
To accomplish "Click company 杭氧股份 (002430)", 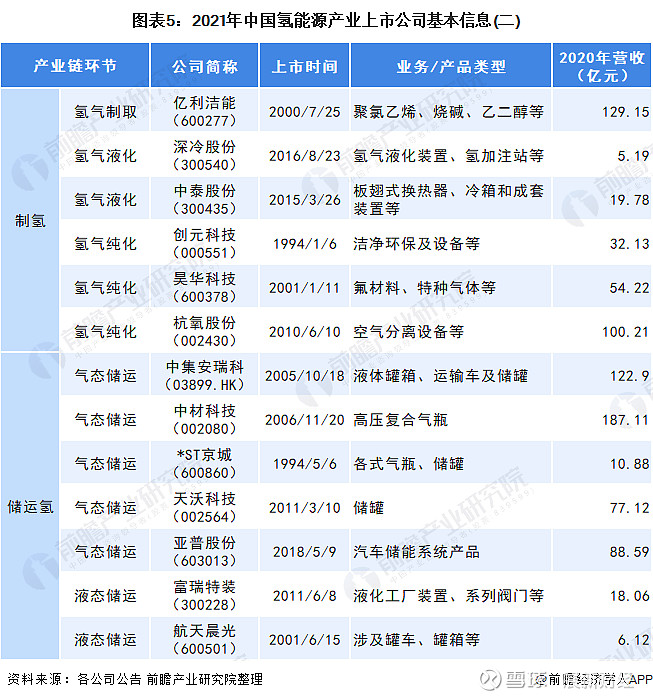I will [204, 331].
